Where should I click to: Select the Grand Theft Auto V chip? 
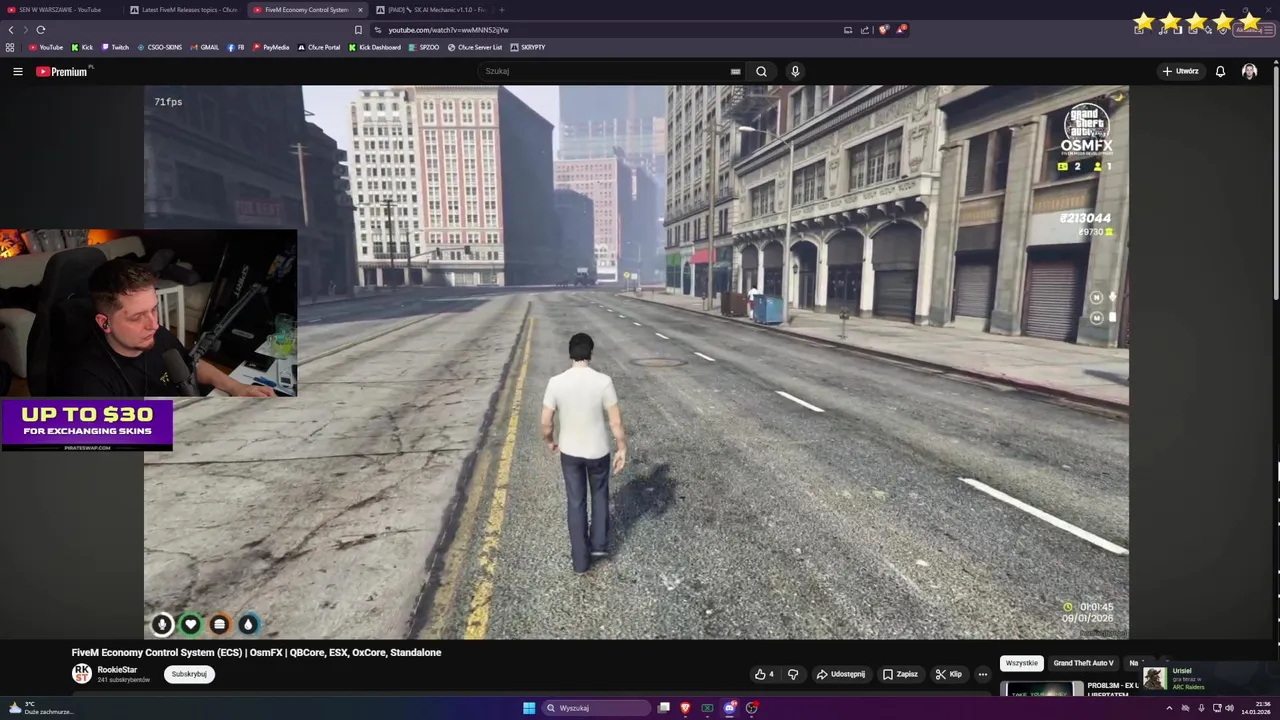1083,663
